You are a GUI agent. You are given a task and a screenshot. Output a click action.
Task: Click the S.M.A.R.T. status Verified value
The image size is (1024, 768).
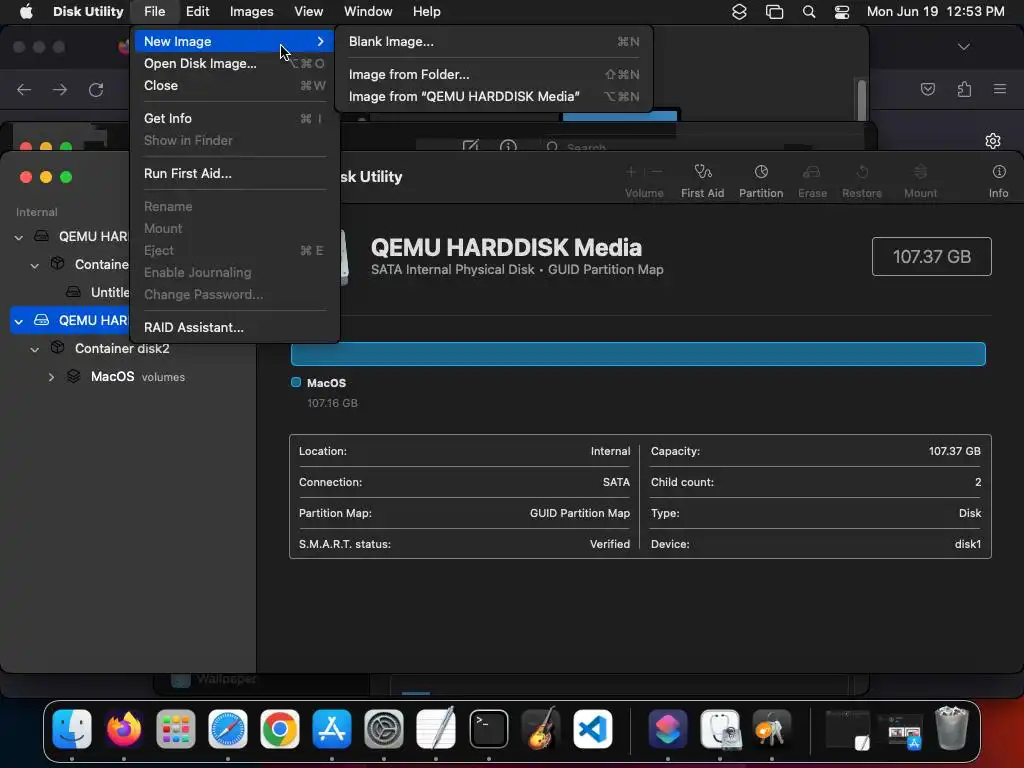(x=610, y=544)
